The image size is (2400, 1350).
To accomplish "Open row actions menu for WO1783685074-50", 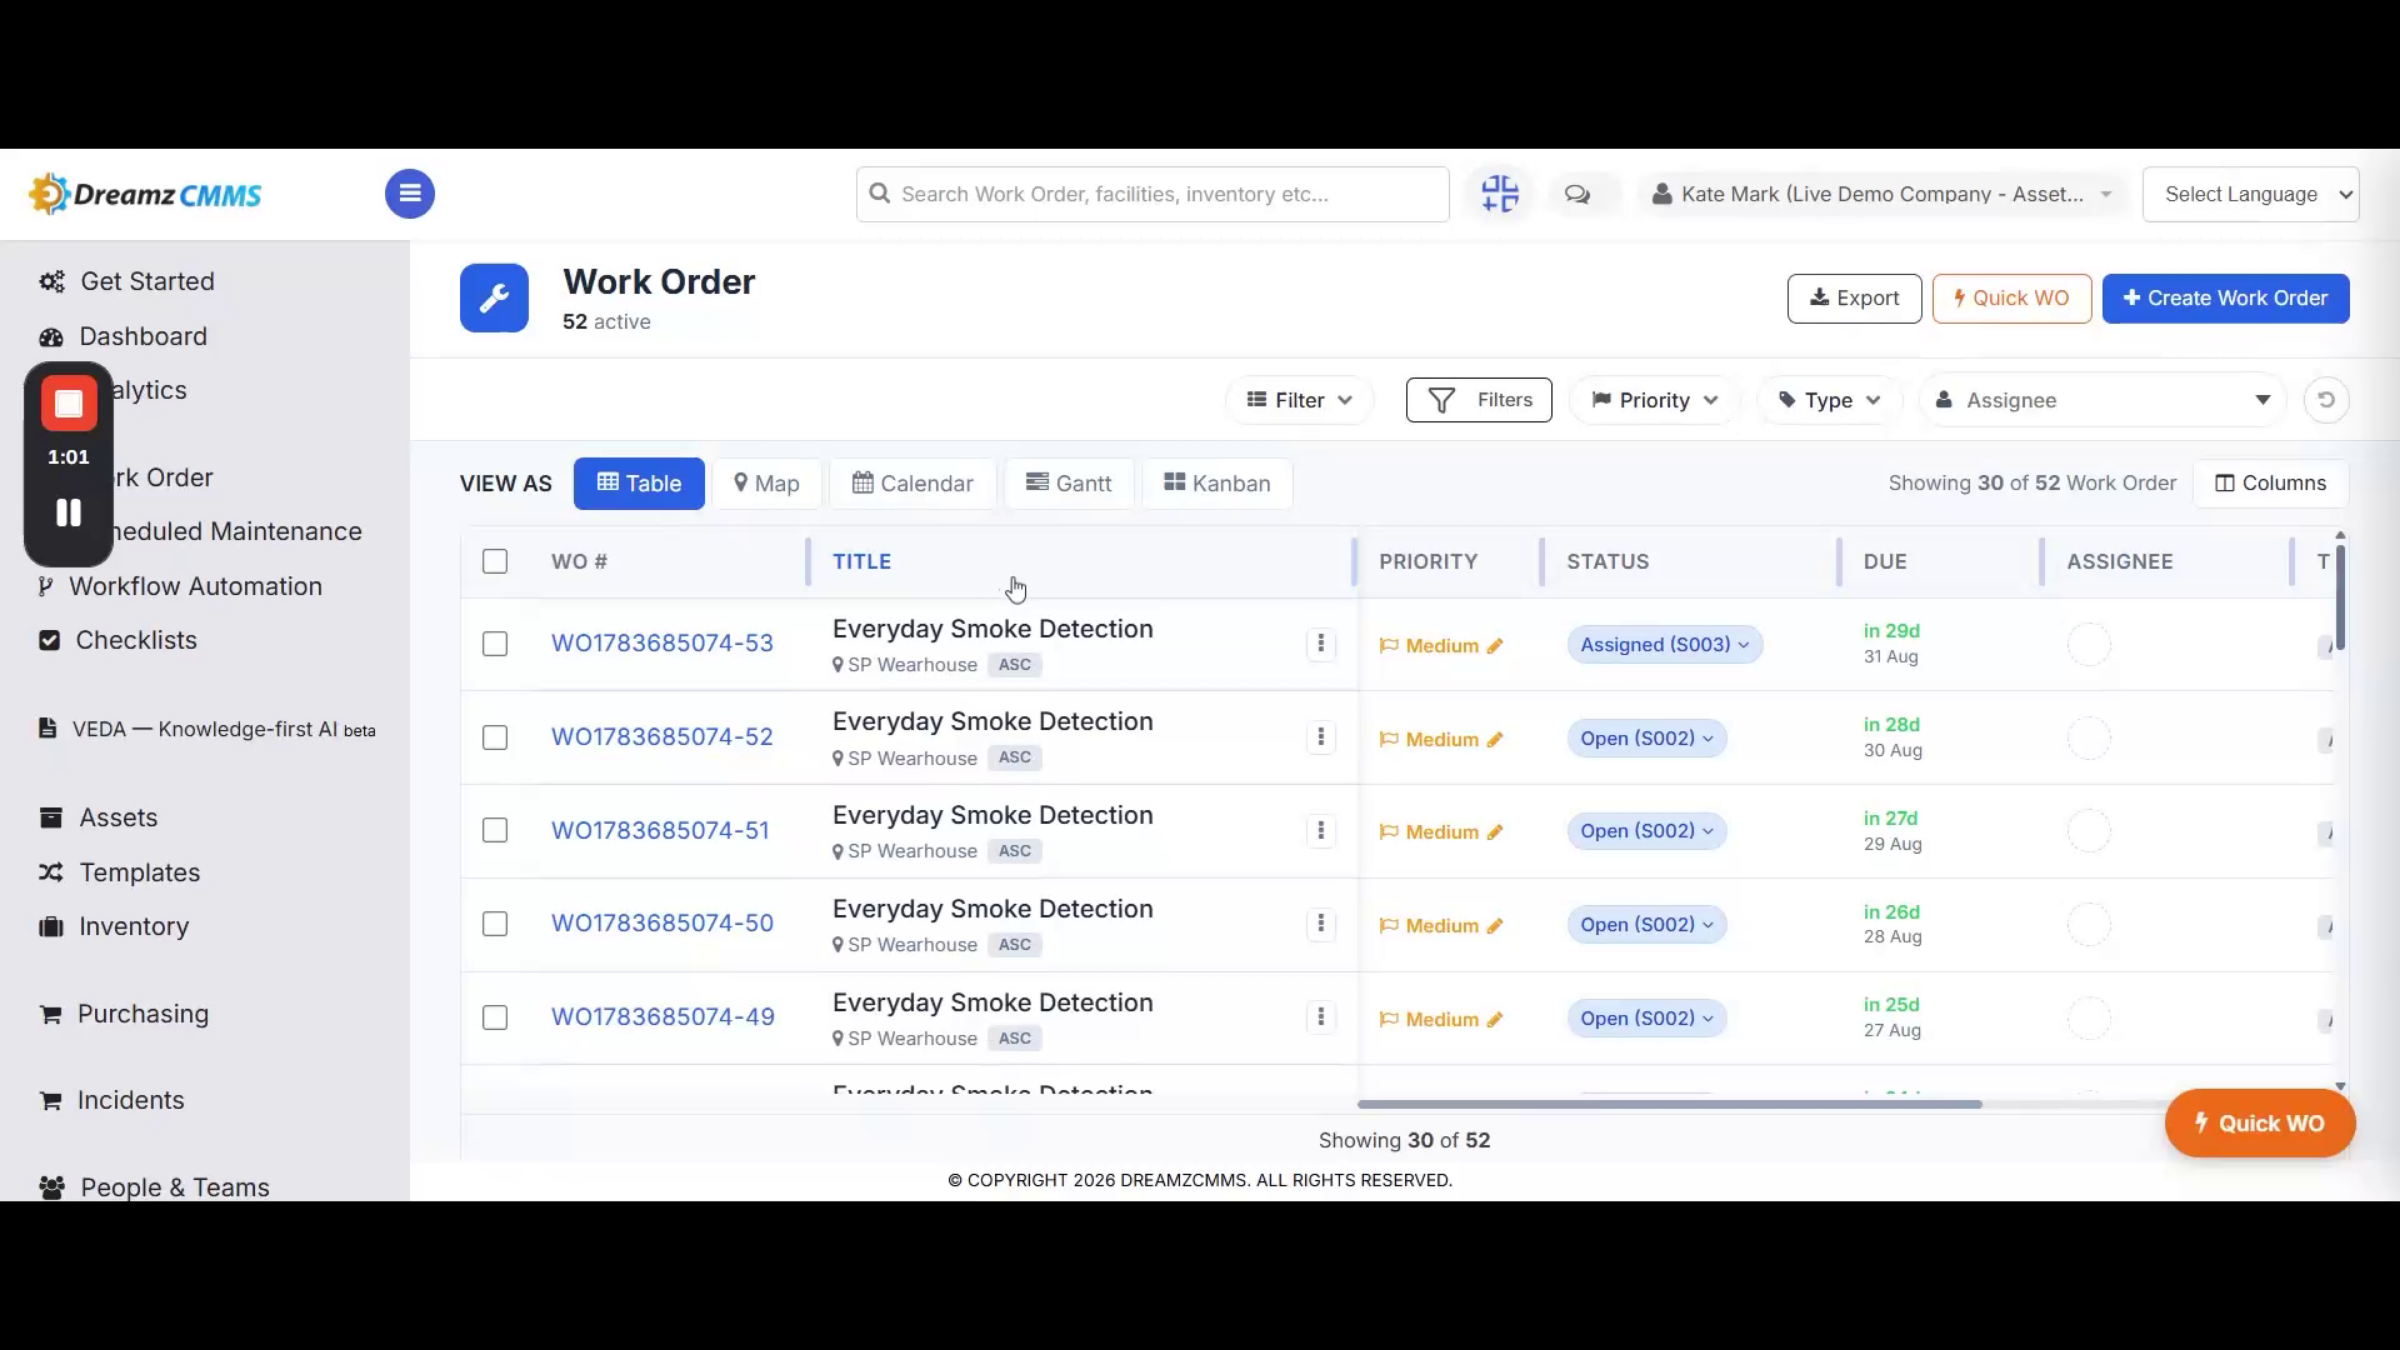I will point(1321,924).
